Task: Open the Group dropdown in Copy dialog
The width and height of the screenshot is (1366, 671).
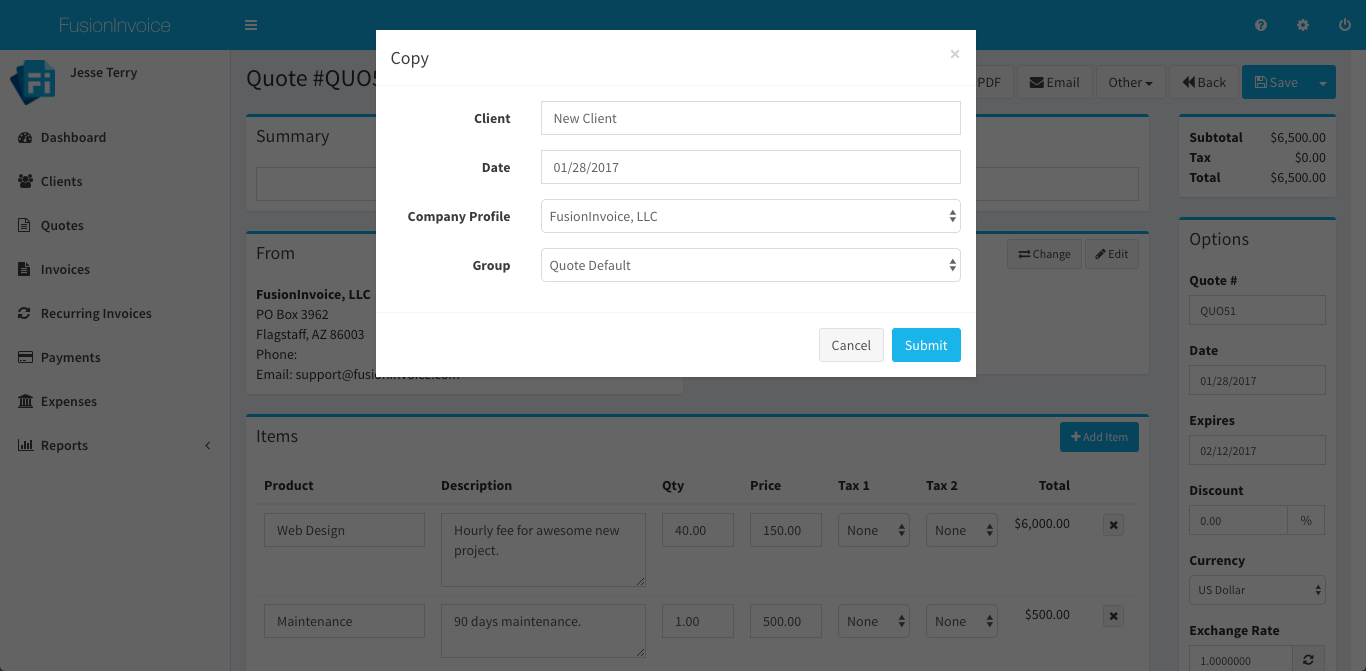Action: pyautogui.click(x=750, y=265)
